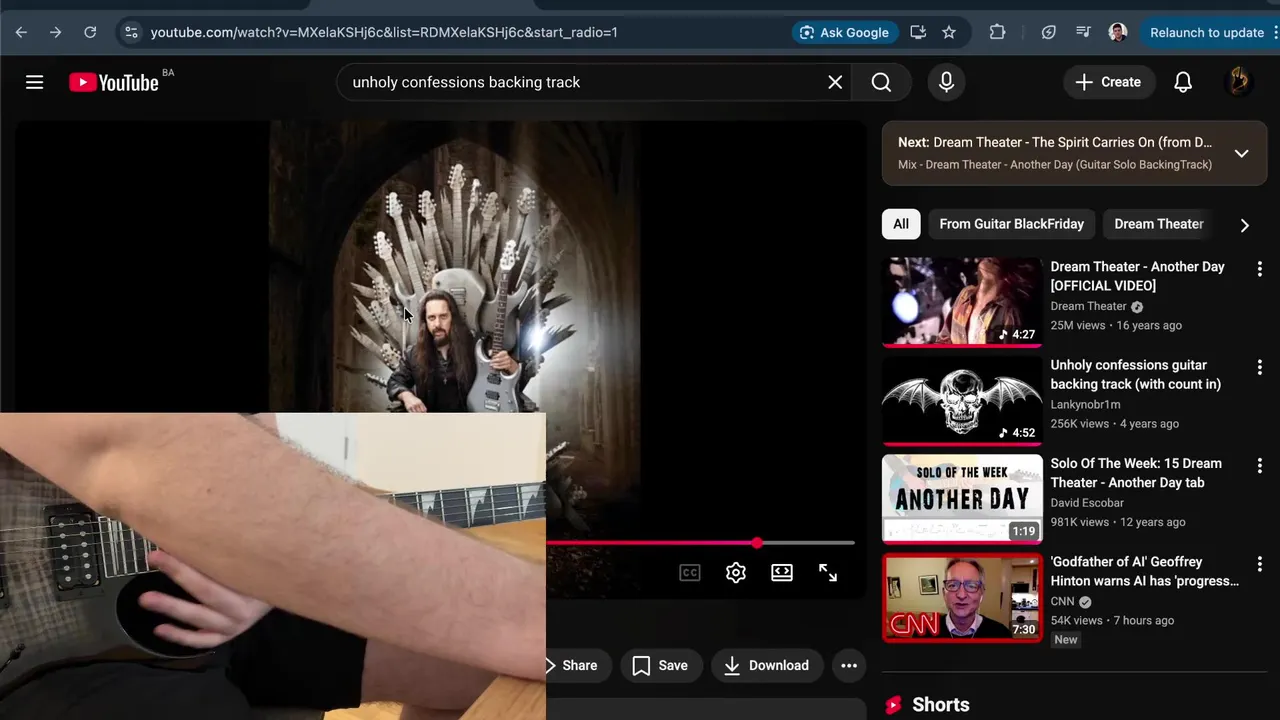
Task: Open the Lankynobr1m channel name
Action: click(x=1085, y=405)
